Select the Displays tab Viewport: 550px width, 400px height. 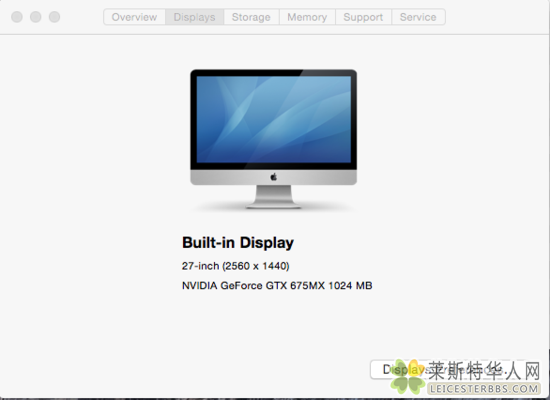(194, 17)
